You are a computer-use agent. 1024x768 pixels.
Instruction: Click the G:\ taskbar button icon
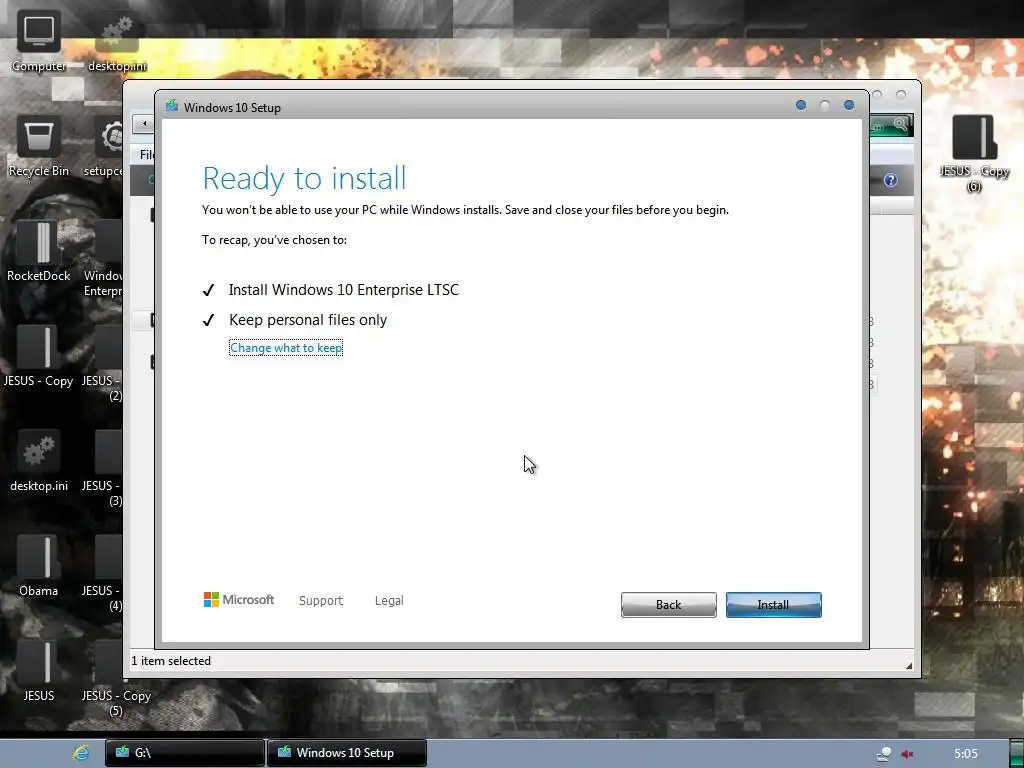tap(122, 752)
